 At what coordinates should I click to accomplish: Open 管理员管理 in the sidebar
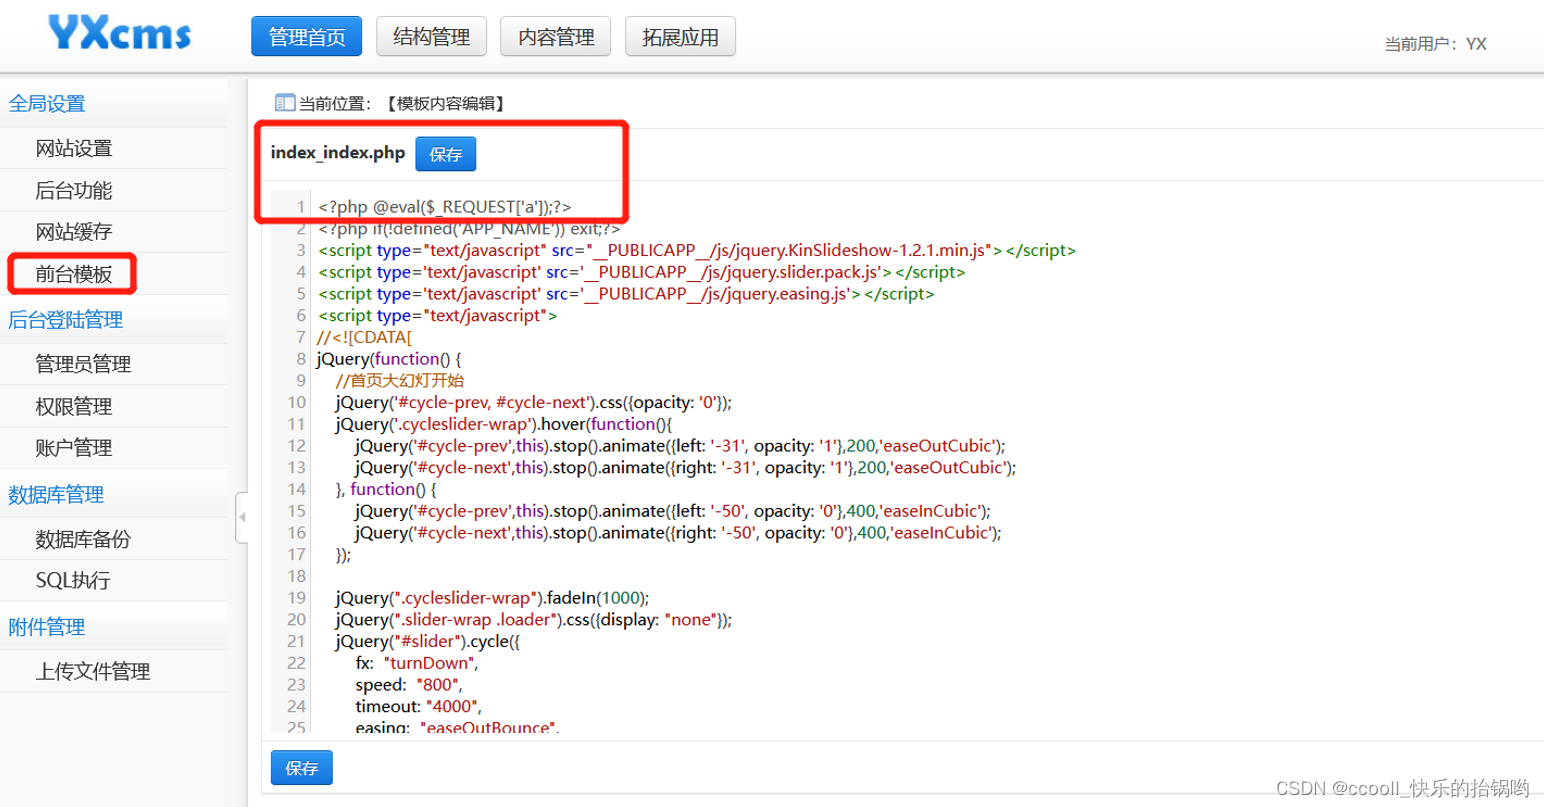click(83, 364)
